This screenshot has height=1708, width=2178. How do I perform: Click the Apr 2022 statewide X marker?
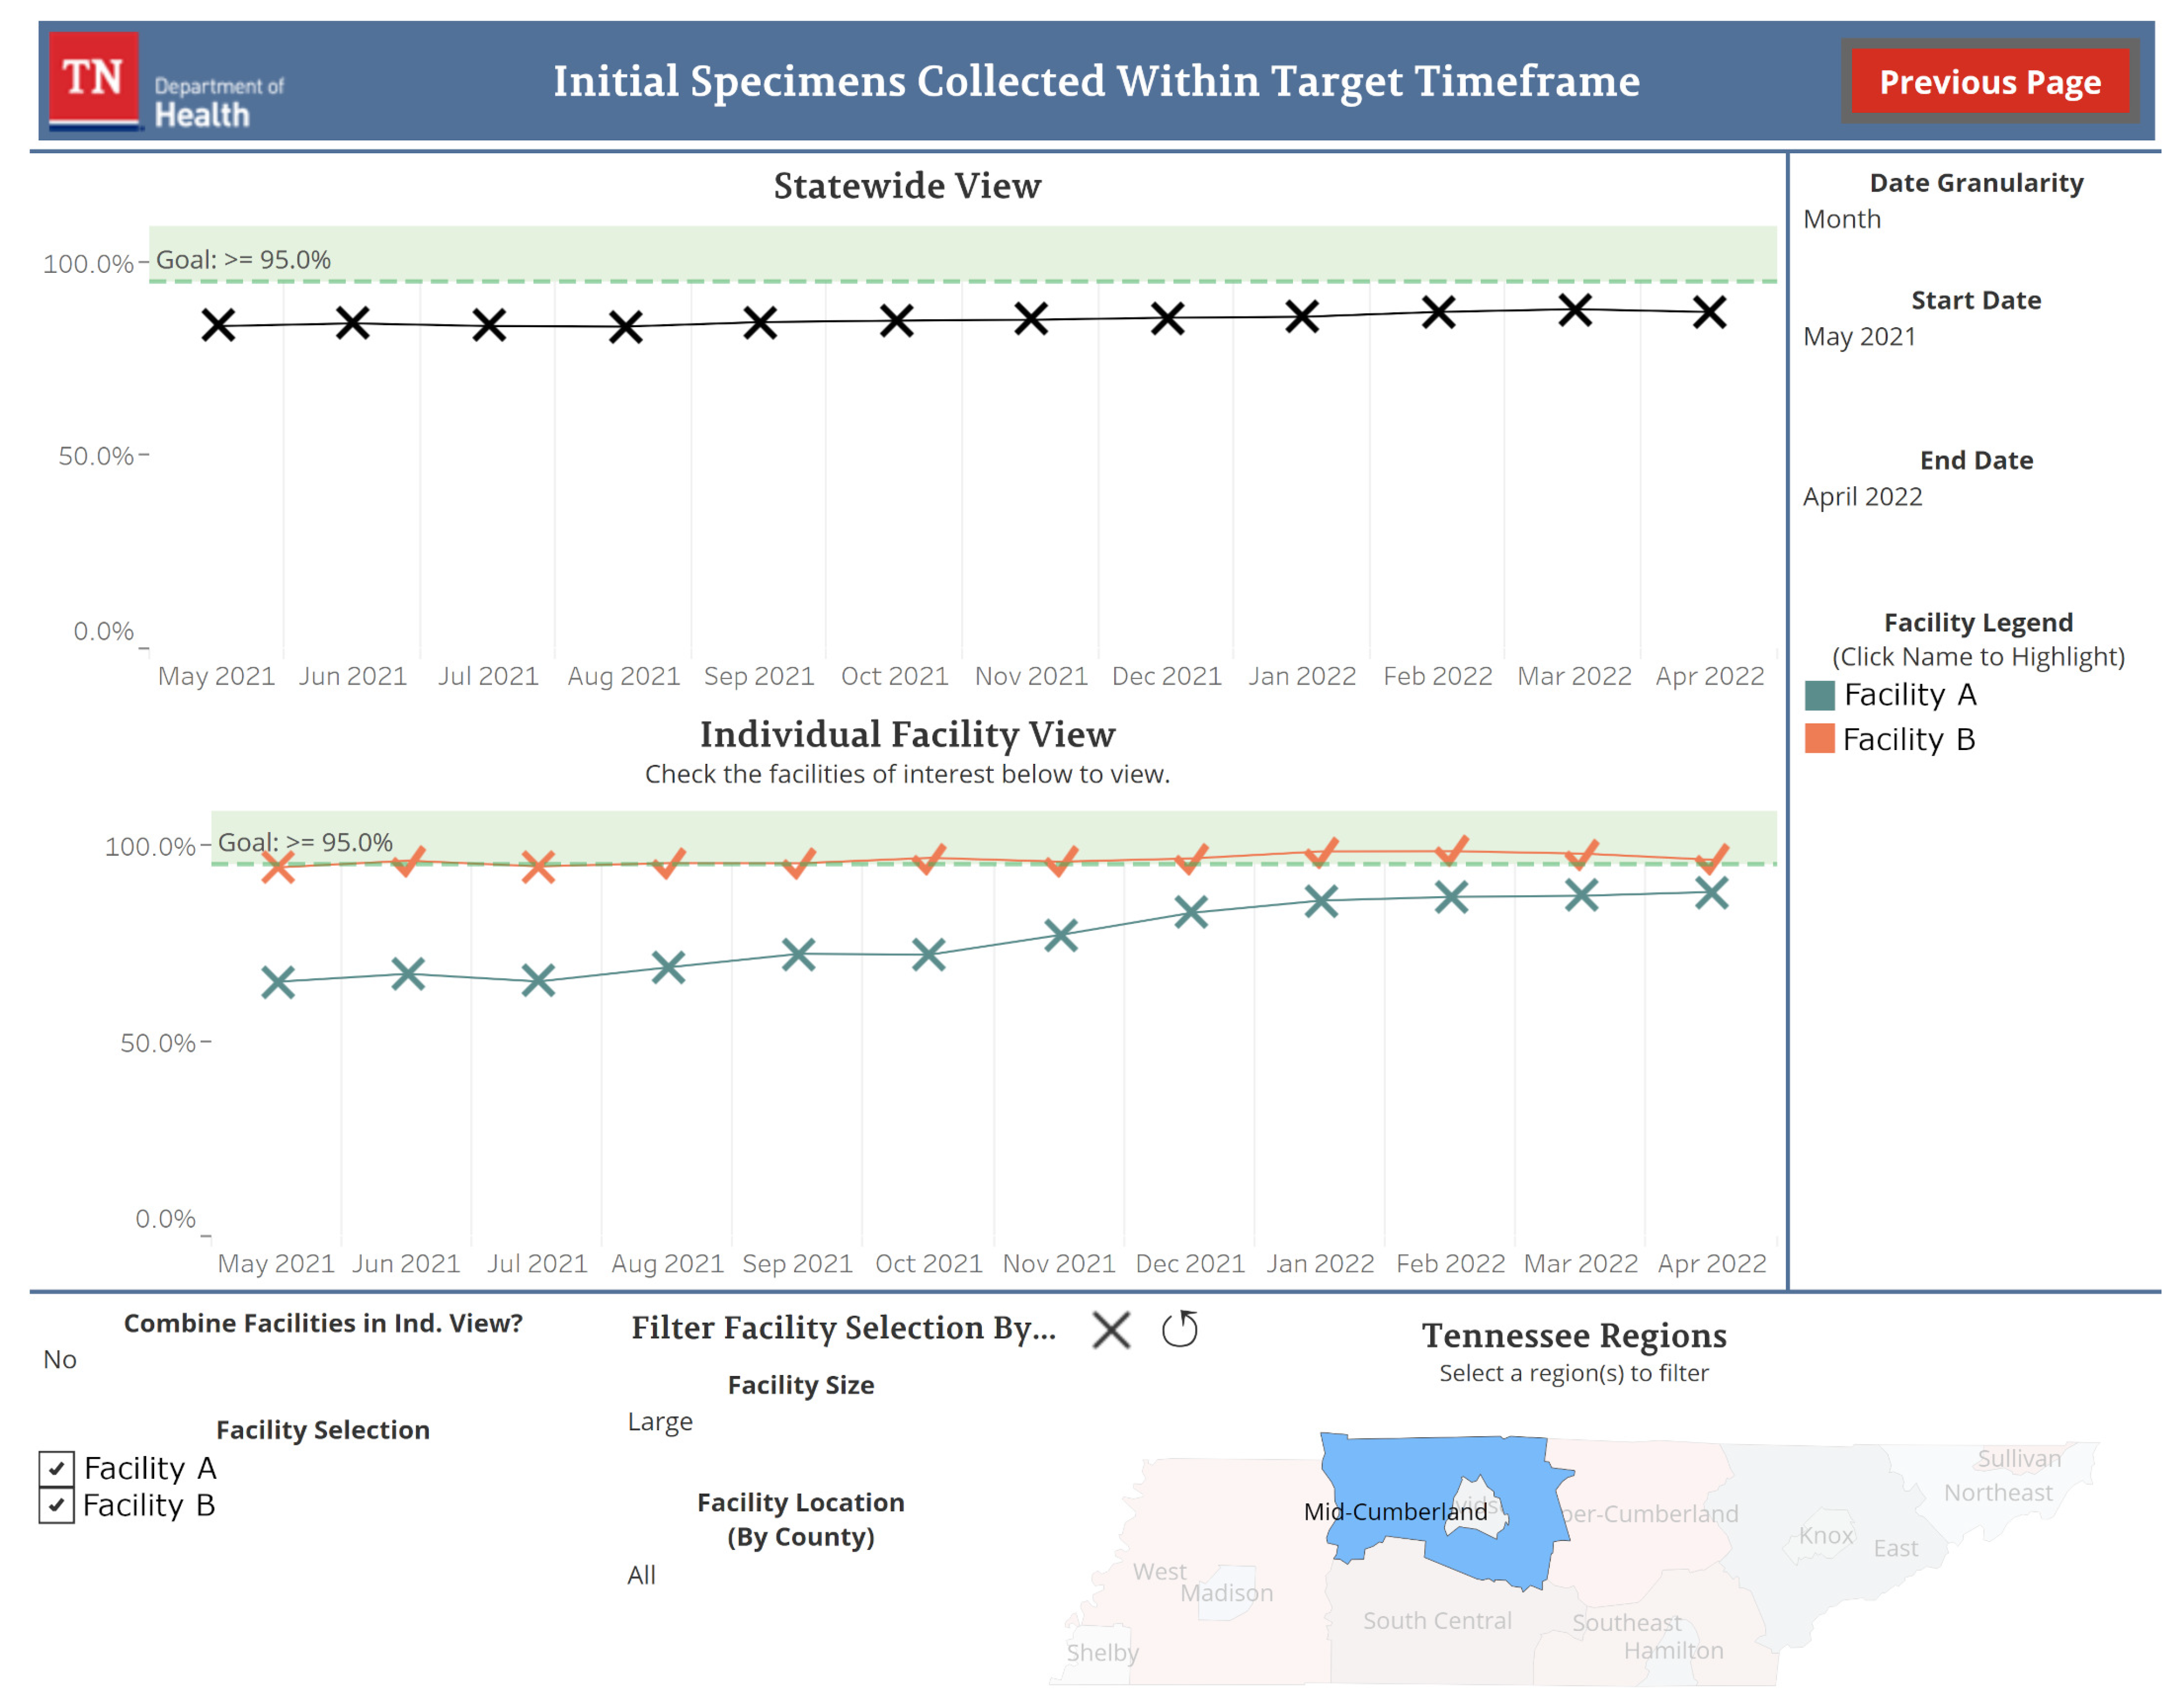point(1709,312)
